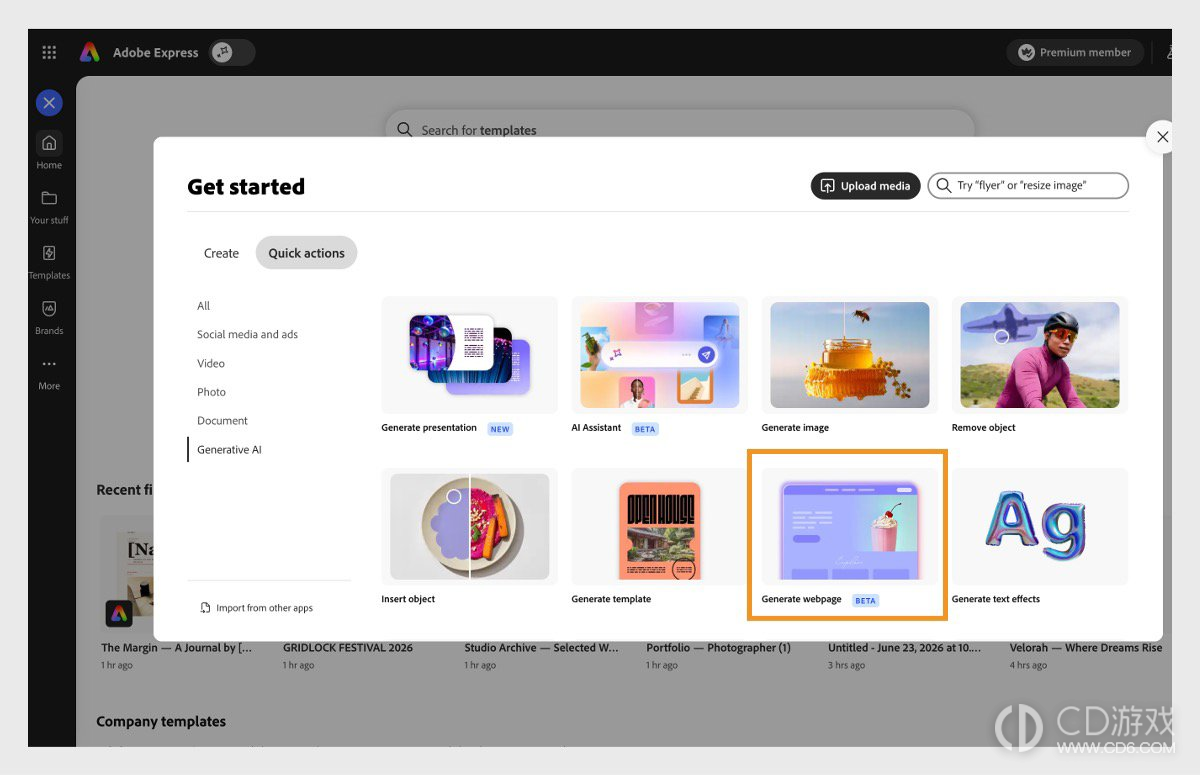This screenshot has height=775, width=1200.
Task: Click the AI Assistant label
Action: click(x=596, y=428)
